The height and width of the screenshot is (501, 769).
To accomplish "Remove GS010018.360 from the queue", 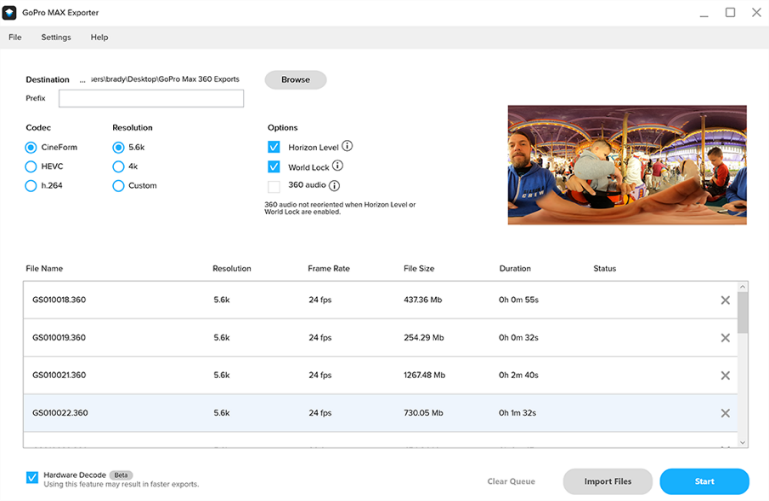I will click(725, 300).
